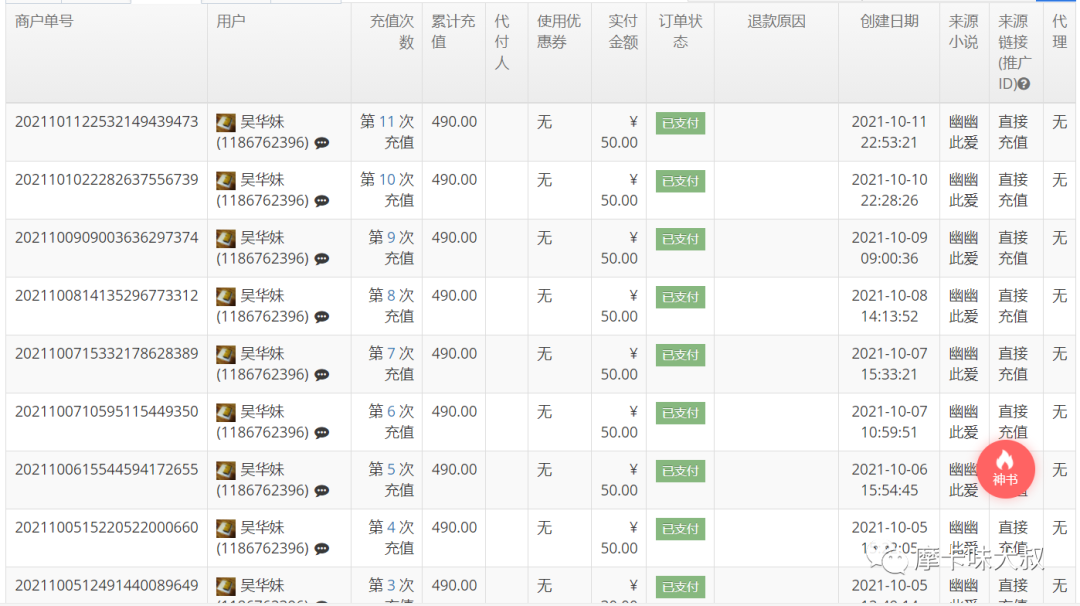
Task: Open chat bubble icon in order 20211009090036362973​74 row
Action: (x=322, y=259)
